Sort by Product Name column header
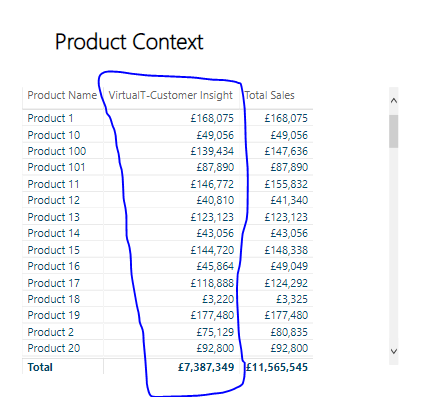Screen dimensions: 422x397 pyautogui.click(x=62, y=95)
